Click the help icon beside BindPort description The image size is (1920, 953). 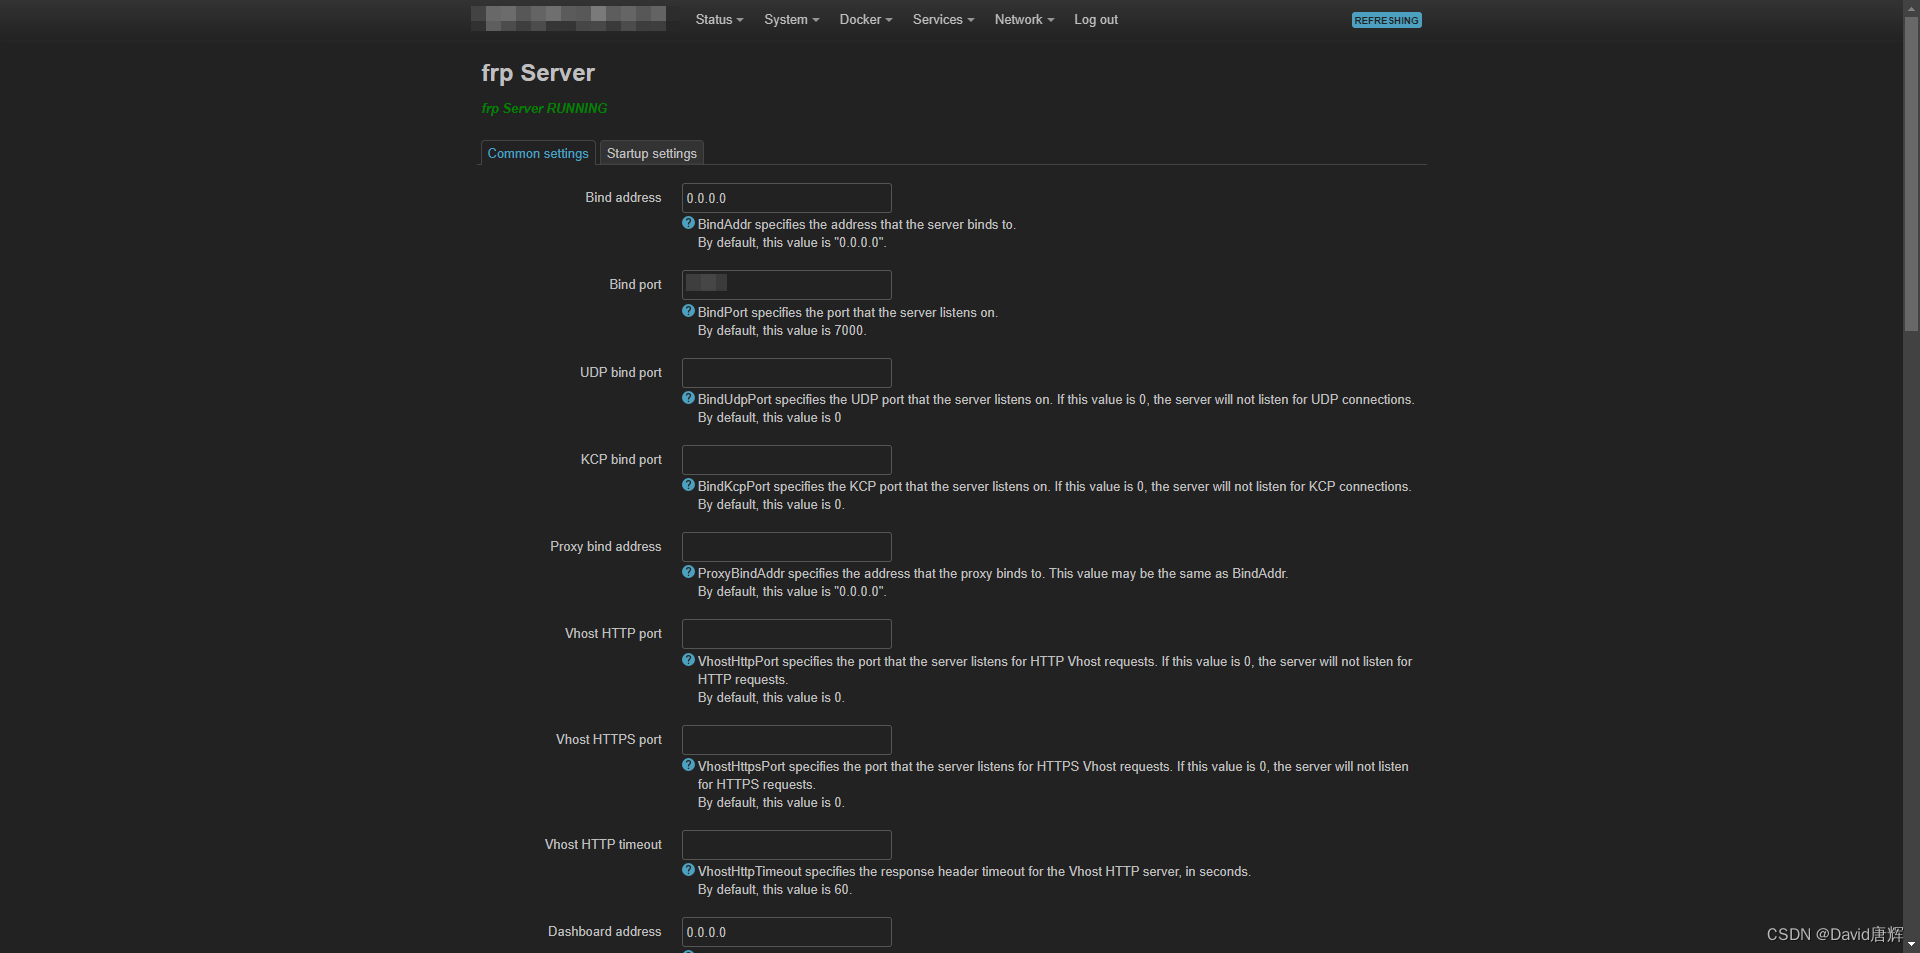pyautogui.click(x=688, y=311)
